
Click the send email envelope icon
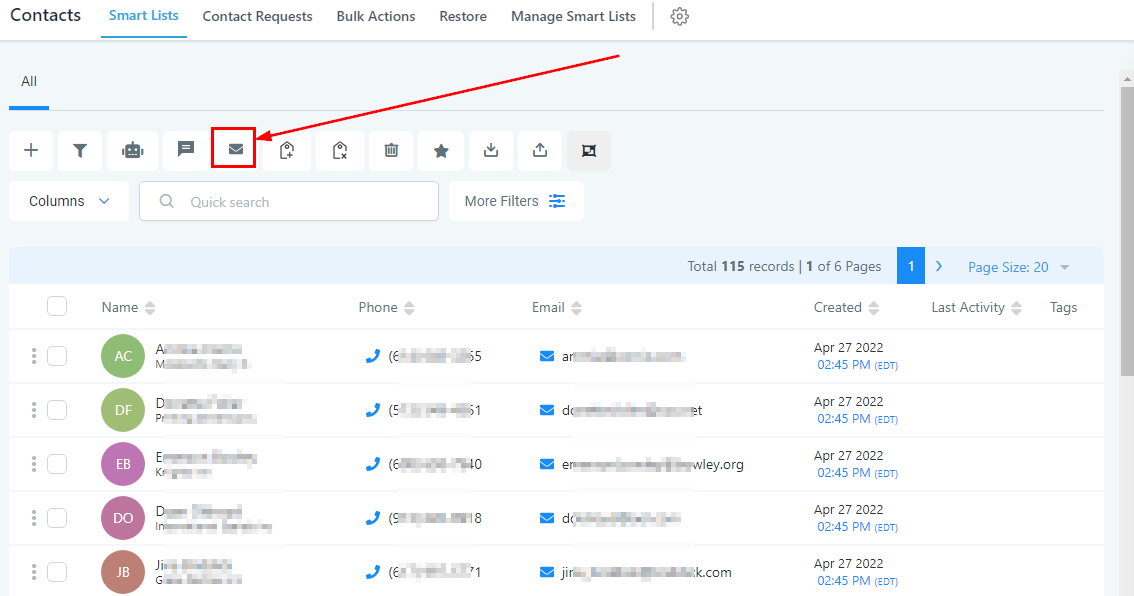point(235,150)
